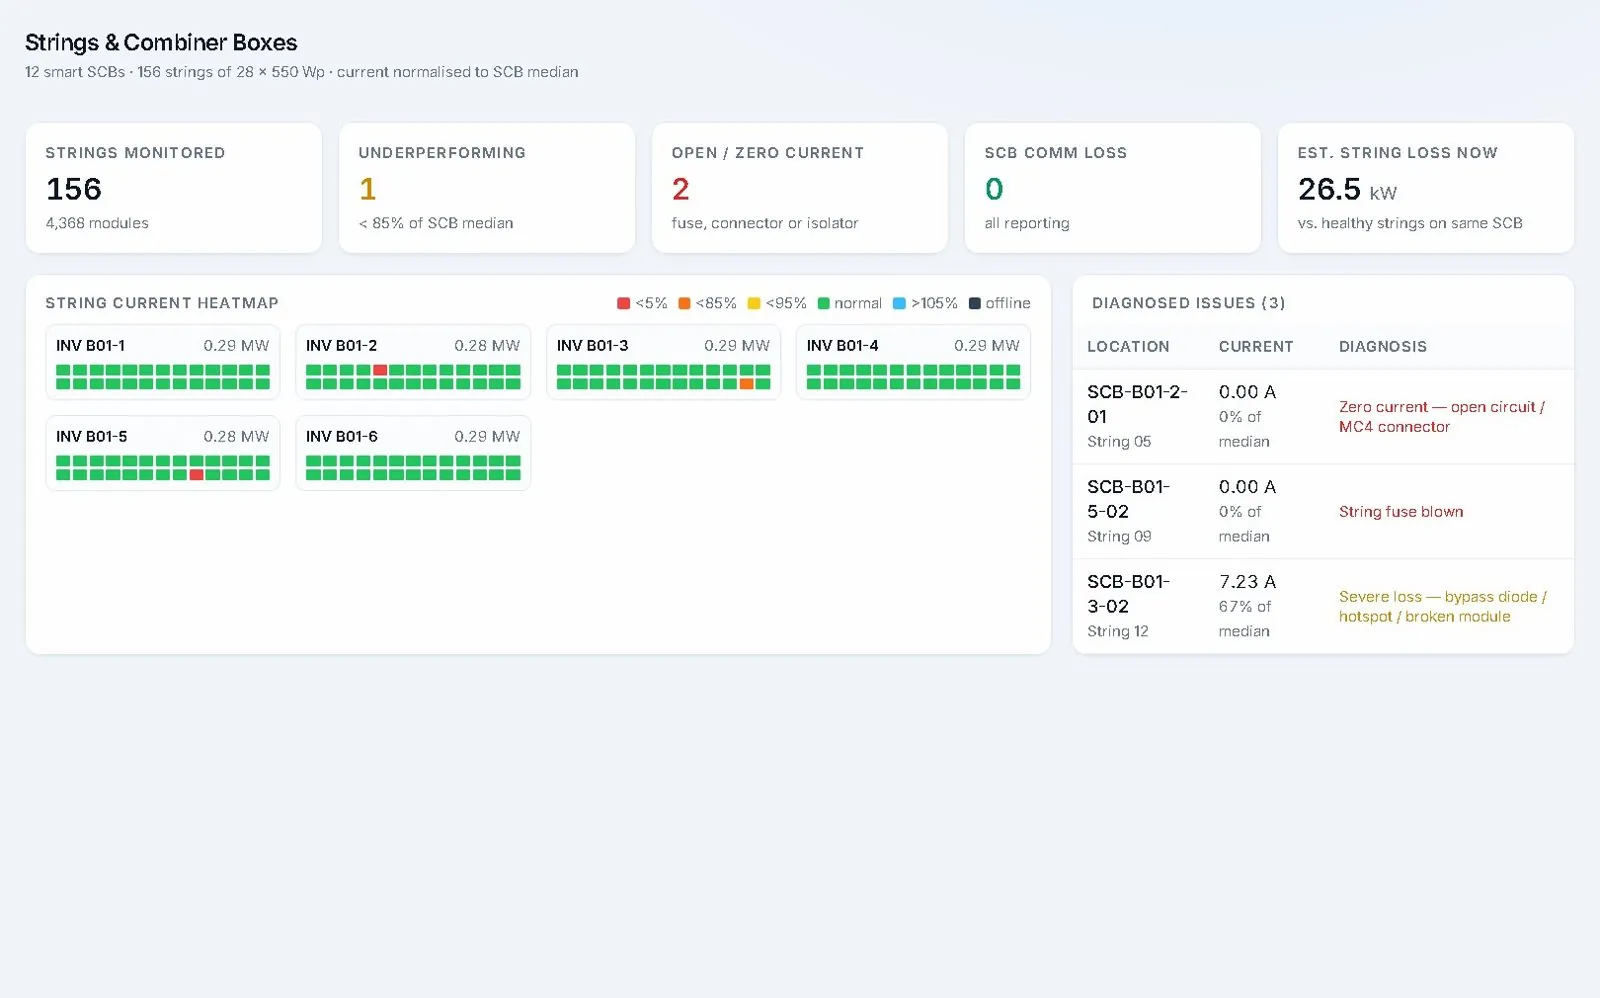Click the INV B01-1 inverter label
Image resolution: width=1600 pixels, height=998 pixels.
90,345
